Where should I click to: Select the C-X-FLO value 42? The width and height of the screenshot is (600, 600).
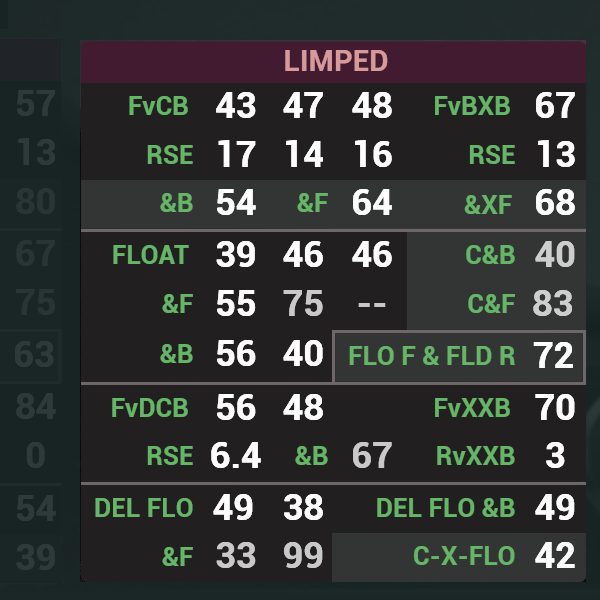point(555,556)
